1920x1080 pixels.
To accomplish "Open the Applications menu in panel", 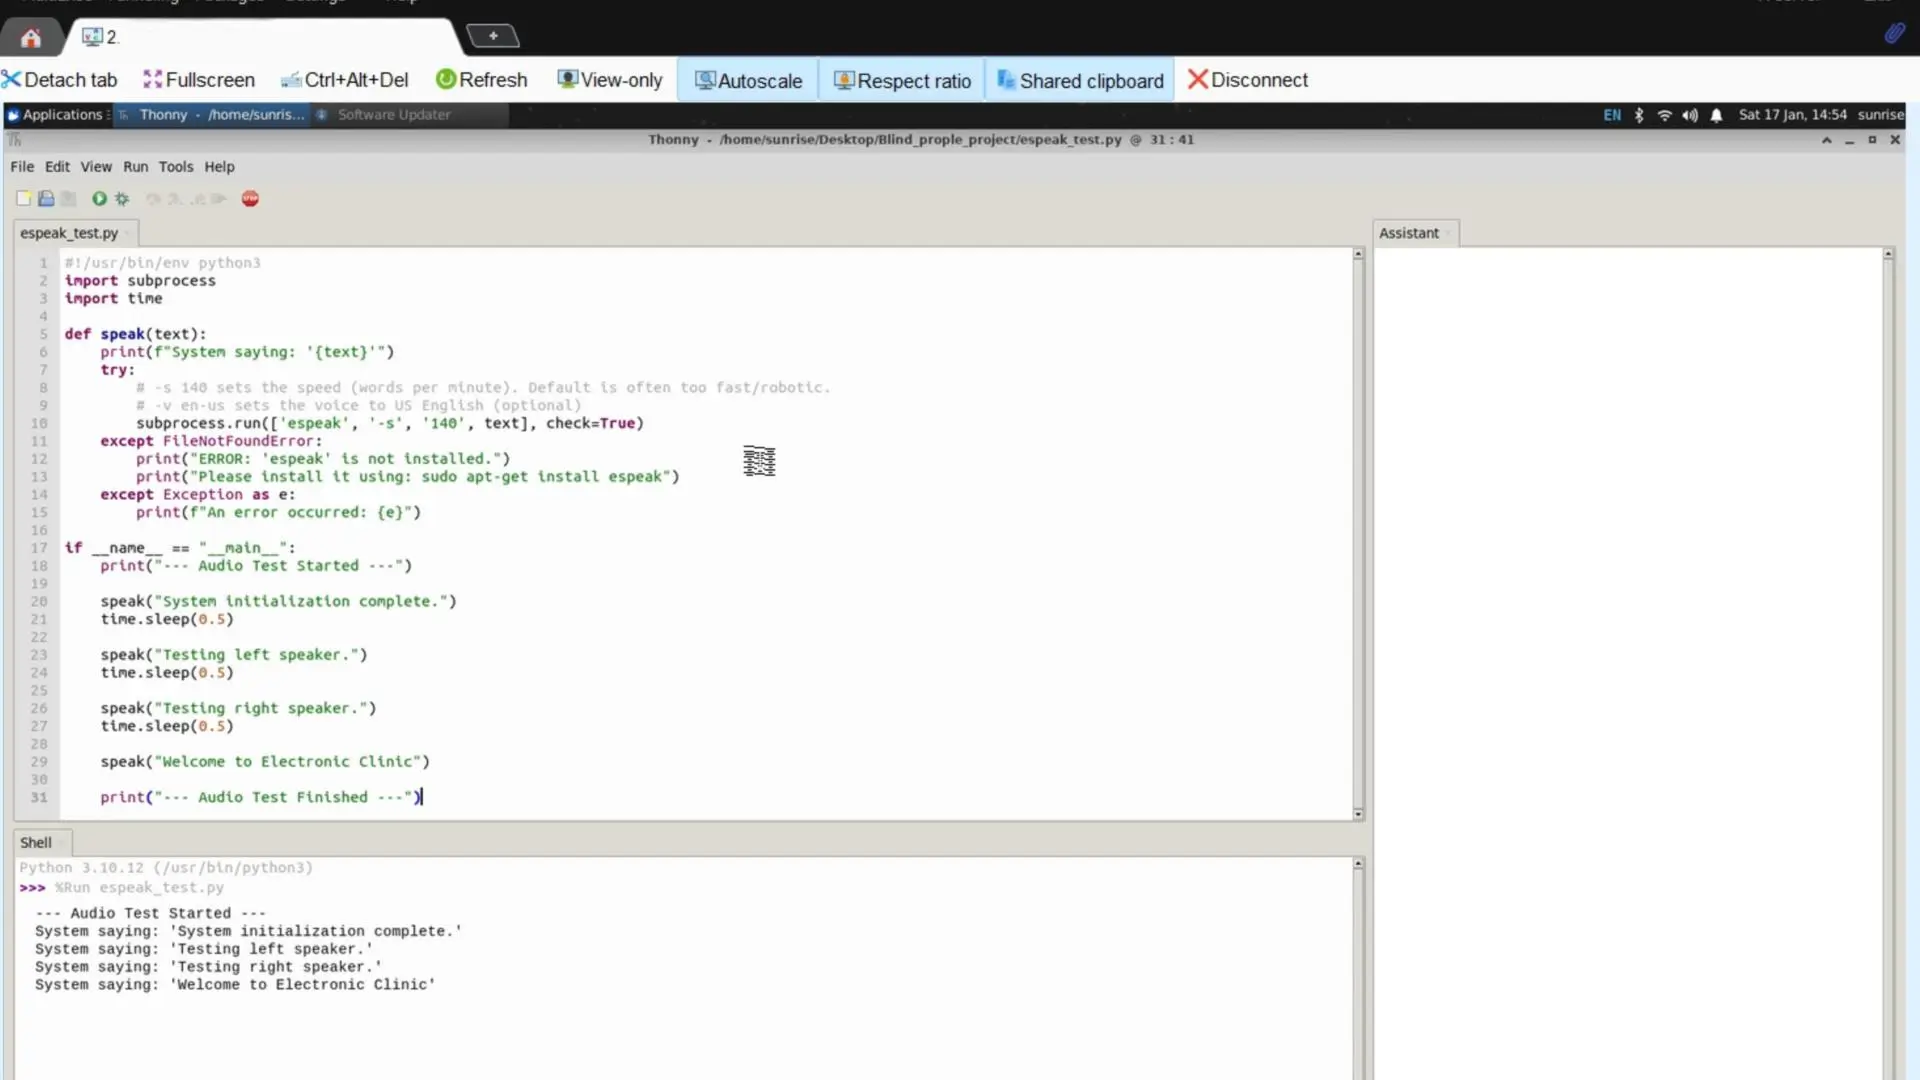I will [55, 115].
